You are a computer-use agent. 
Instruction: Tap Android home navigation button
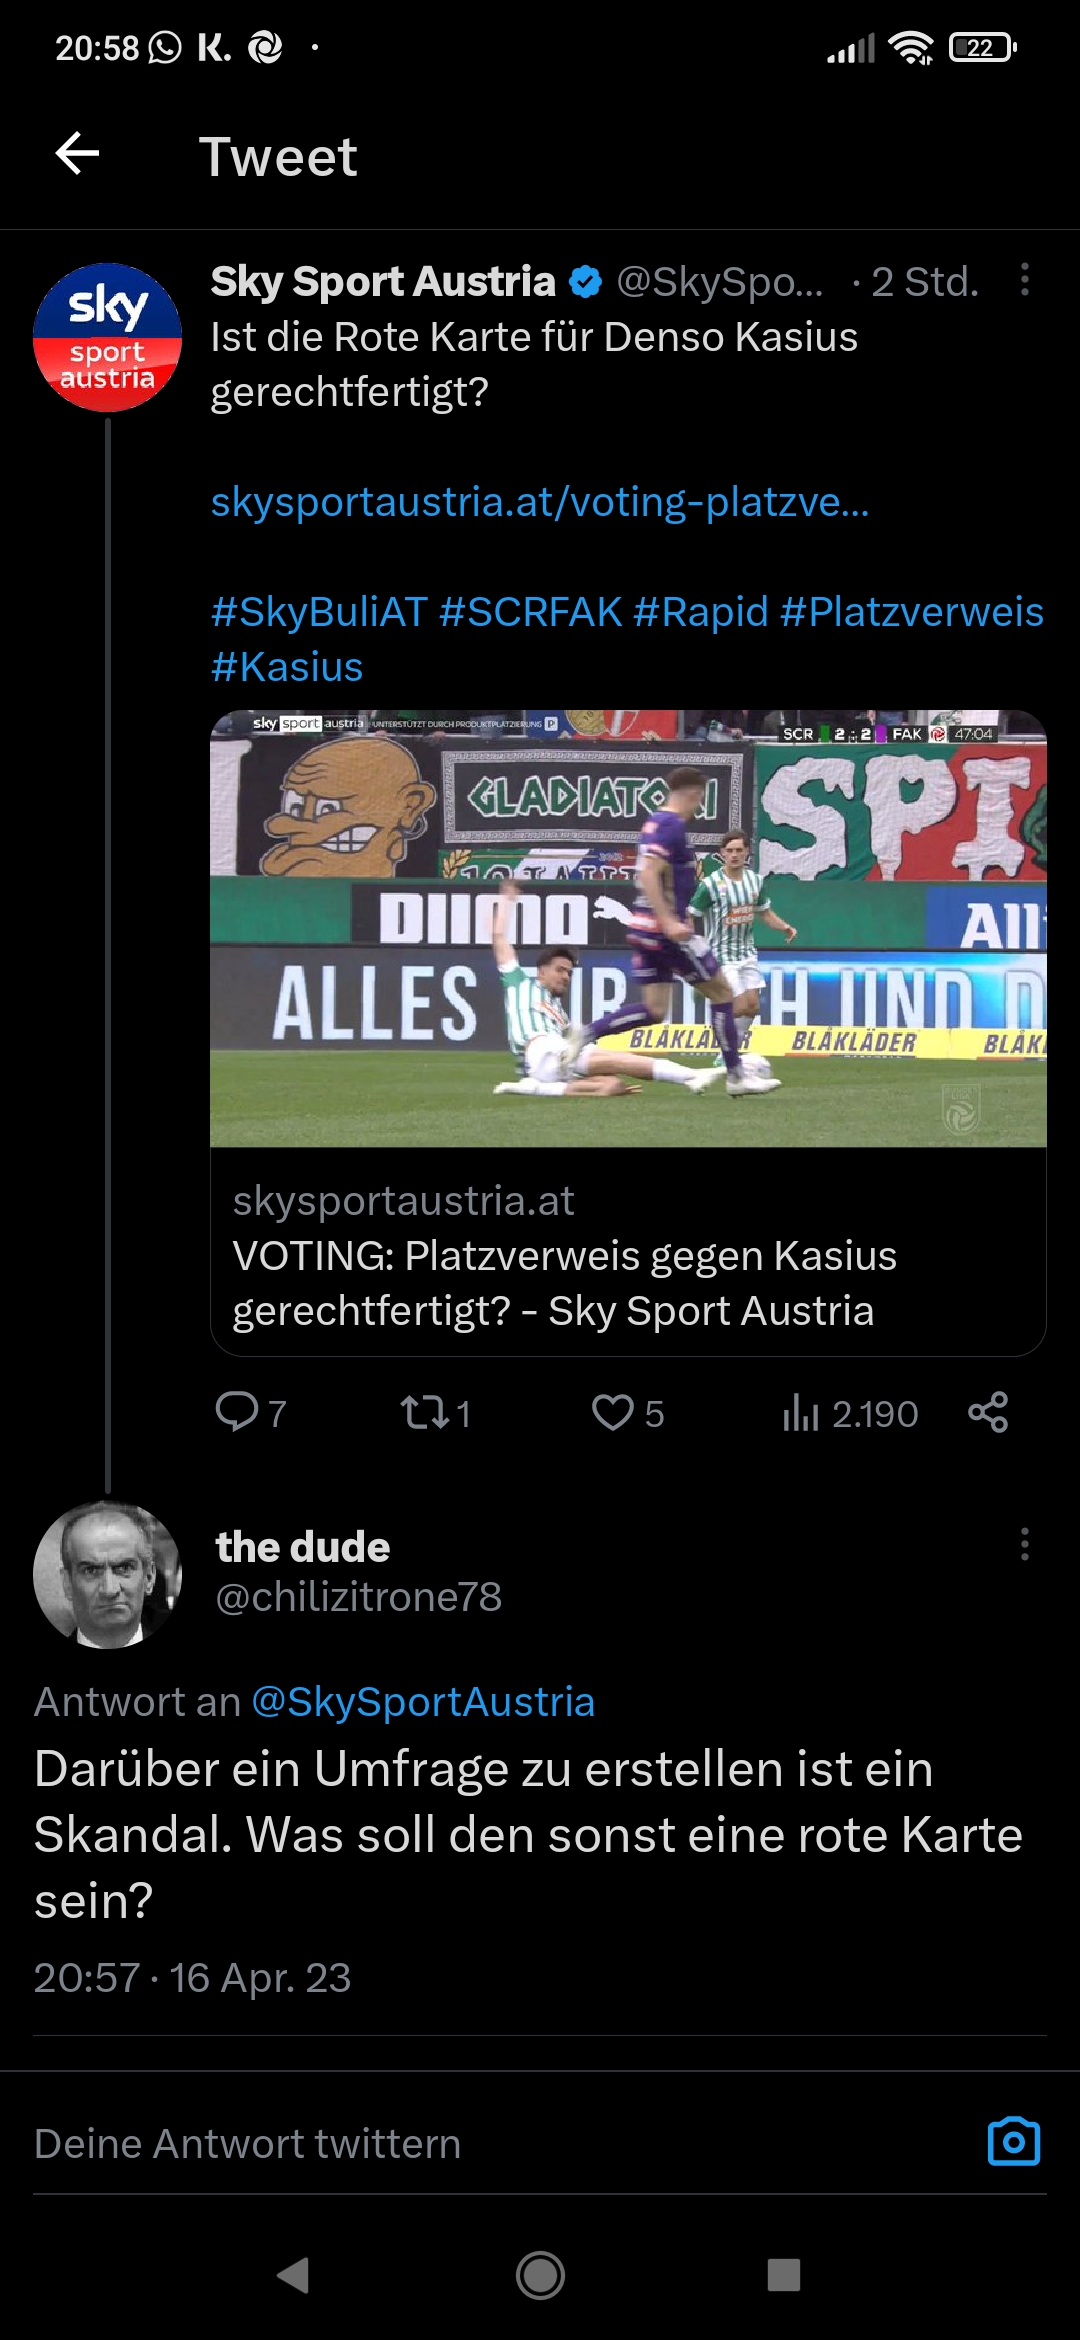540,2275
